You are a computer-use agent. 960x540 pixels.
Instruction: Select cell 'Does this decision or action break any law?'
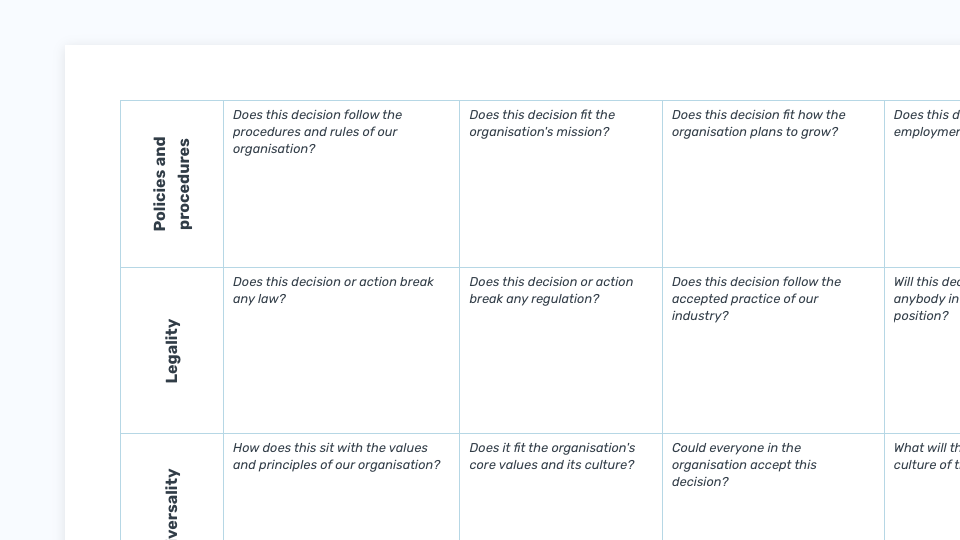click(x=342, y=351)
